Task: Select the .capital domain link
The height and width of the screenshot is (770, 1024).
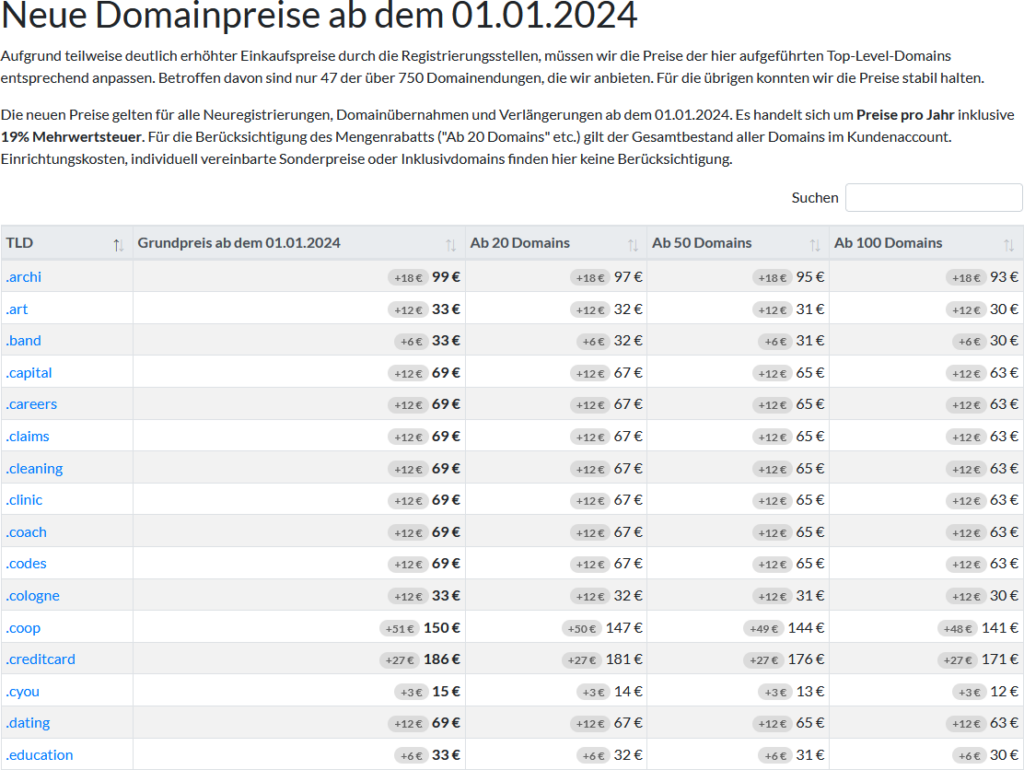Action: tap(29, 373)
